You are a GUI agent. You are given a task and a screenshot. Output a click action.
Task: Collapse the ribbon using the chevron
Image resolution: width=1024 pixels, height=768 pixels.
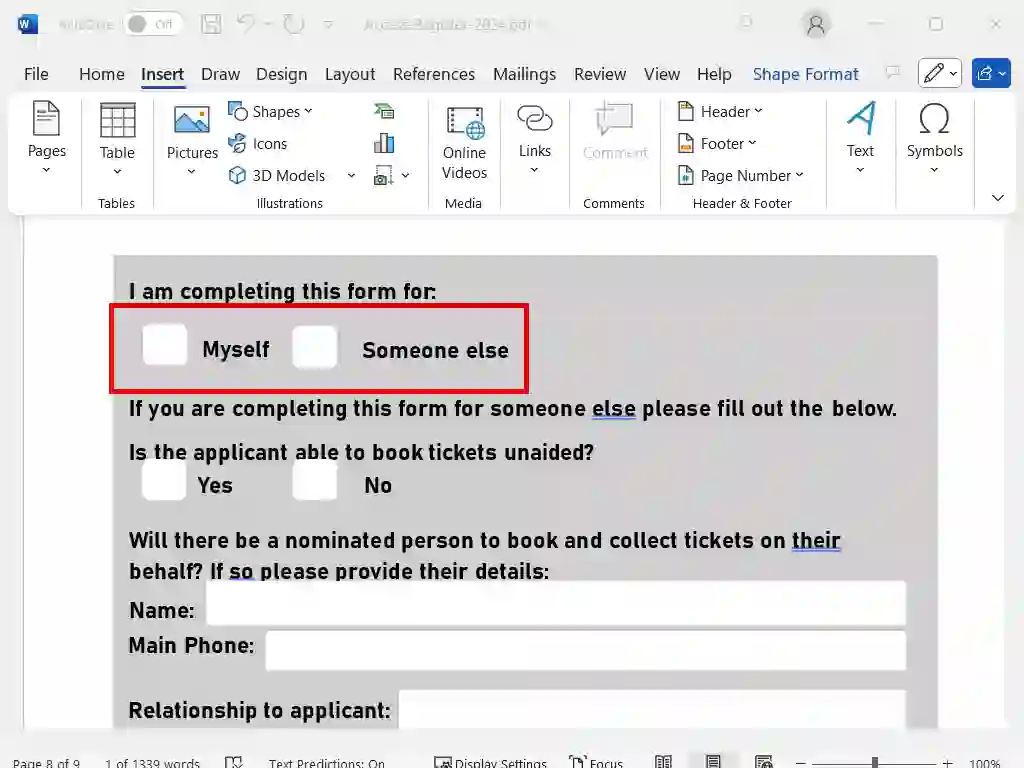click(997, 198)
